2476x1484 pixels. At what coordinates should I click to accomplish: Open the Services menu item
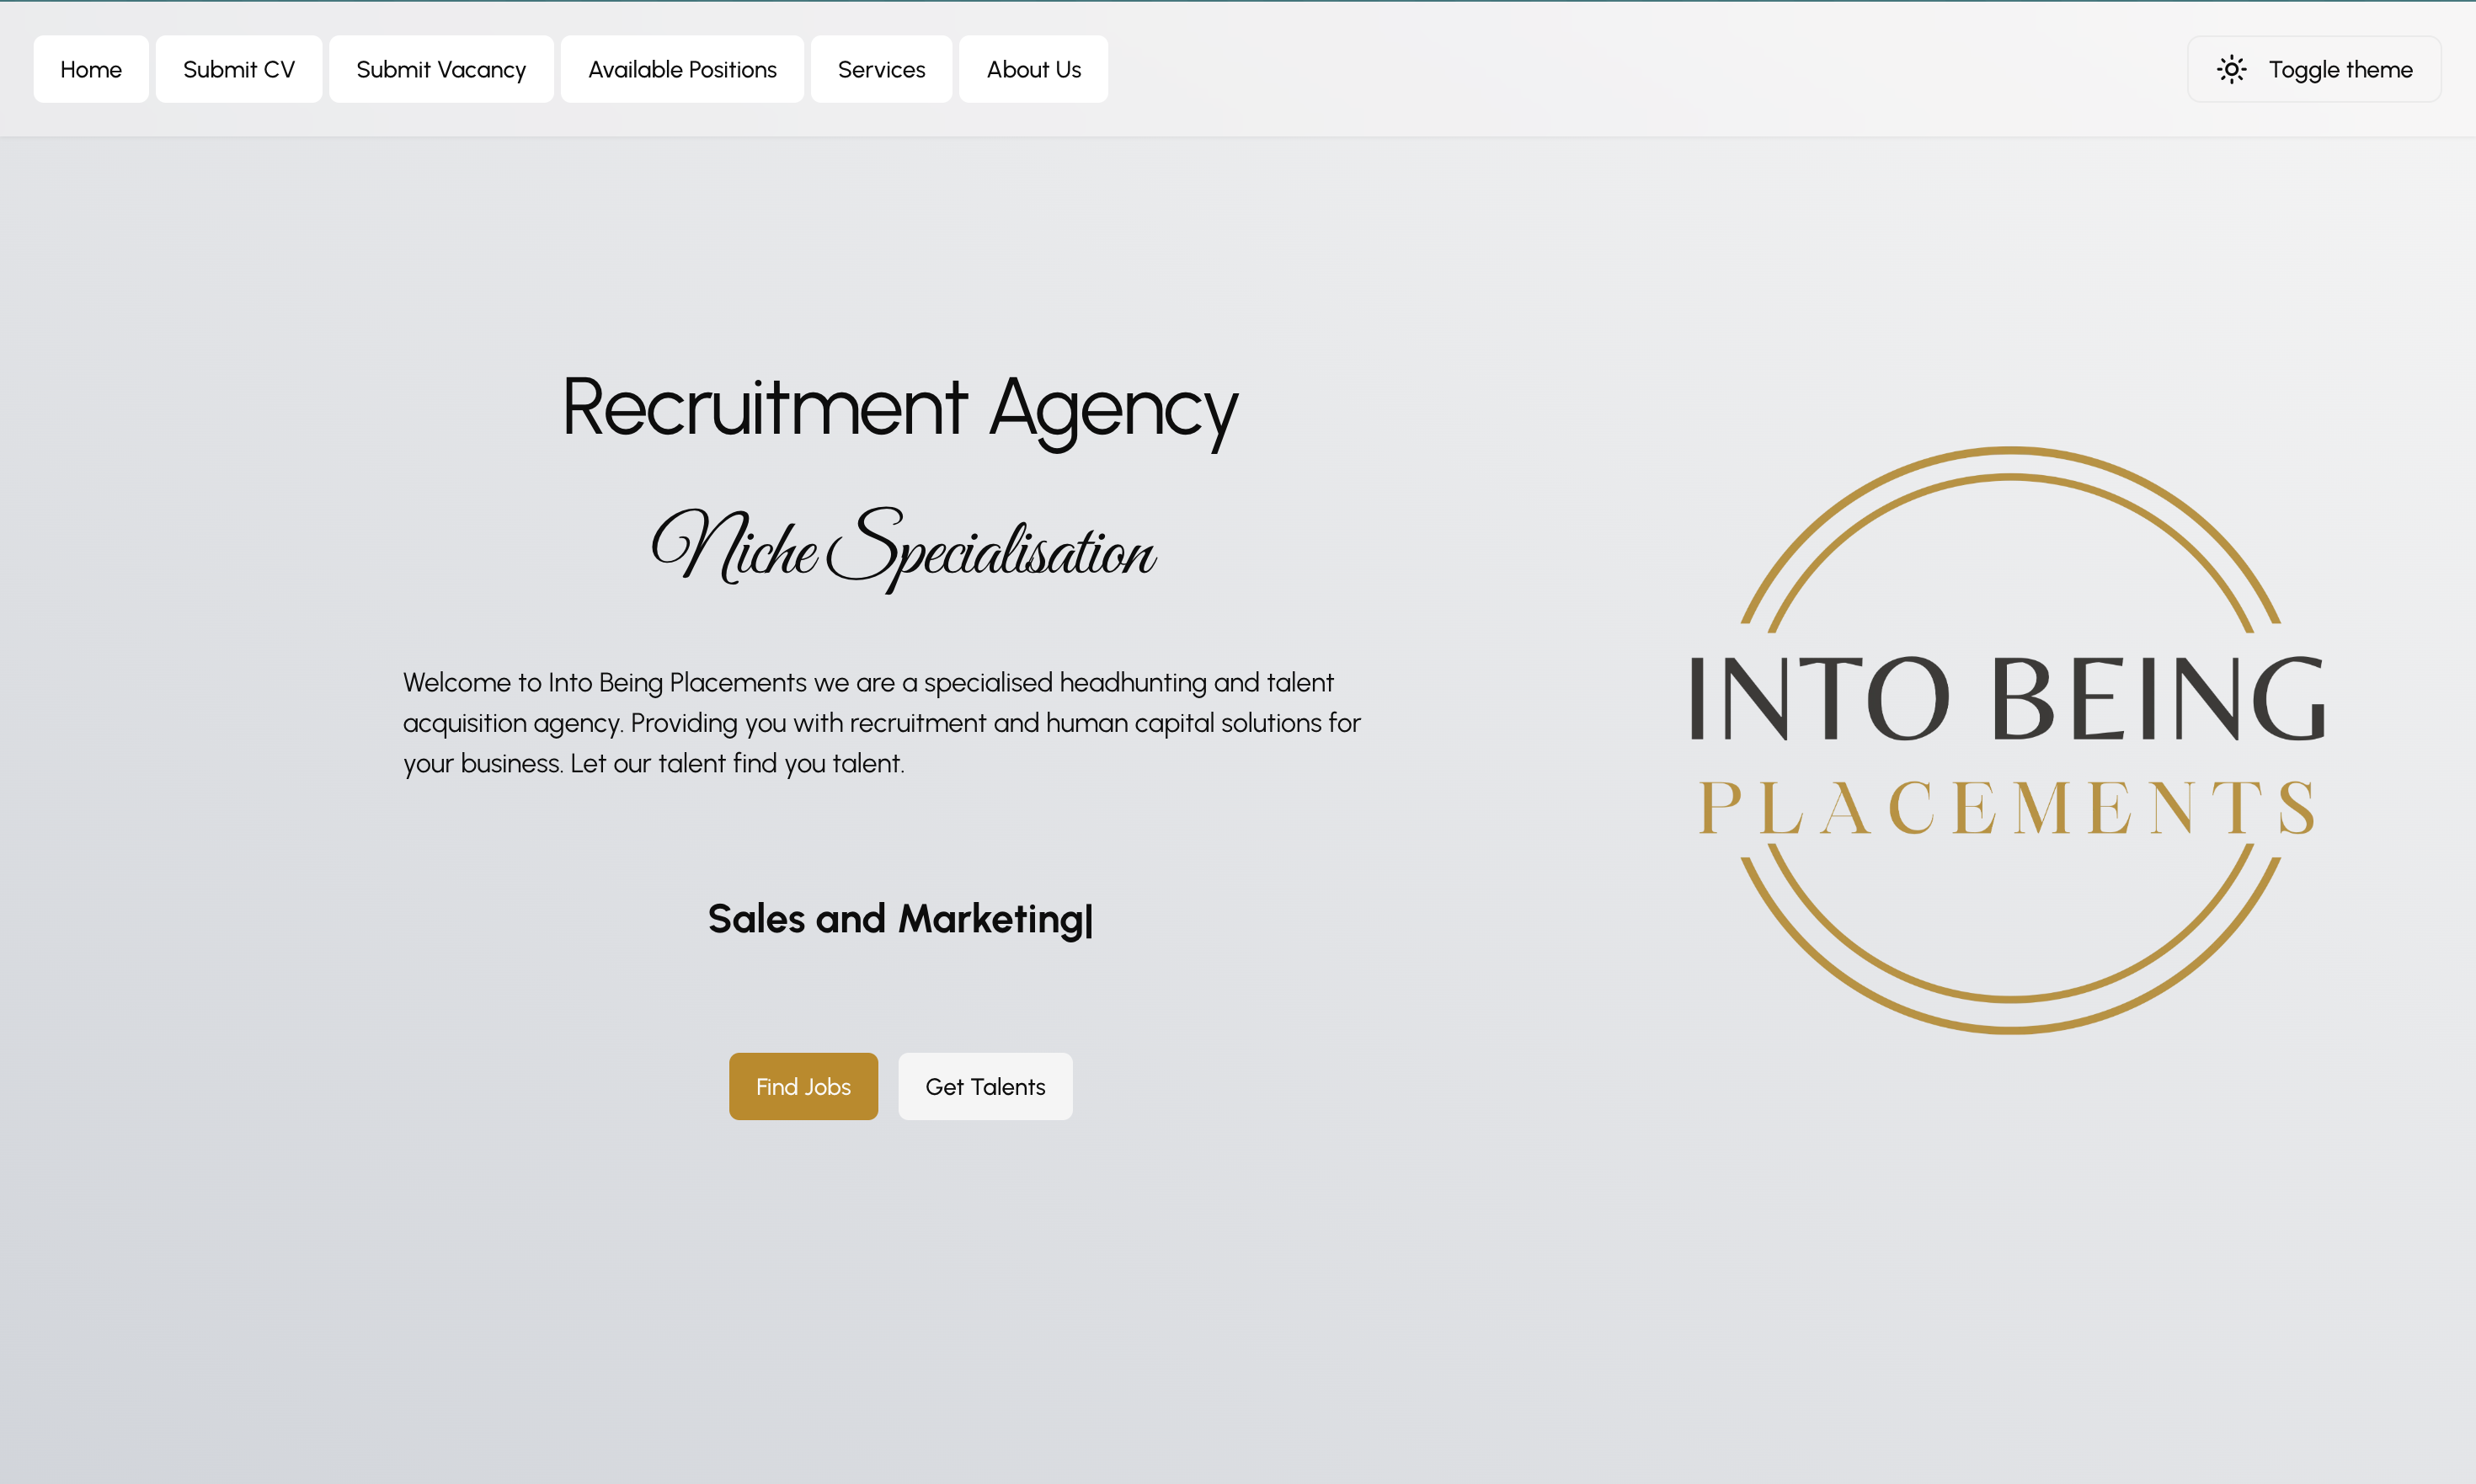pyautogui.click(x=881, y=69)
